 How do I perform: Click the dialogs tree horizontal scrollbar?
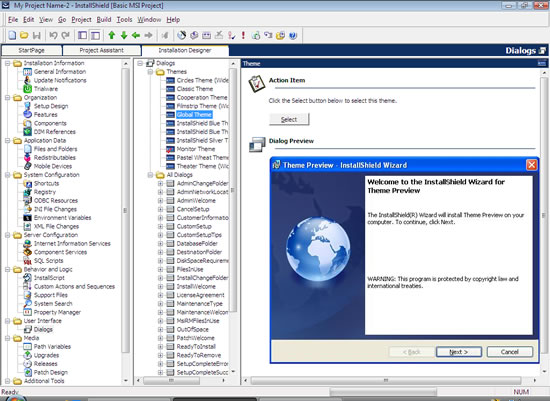point(172,380)
